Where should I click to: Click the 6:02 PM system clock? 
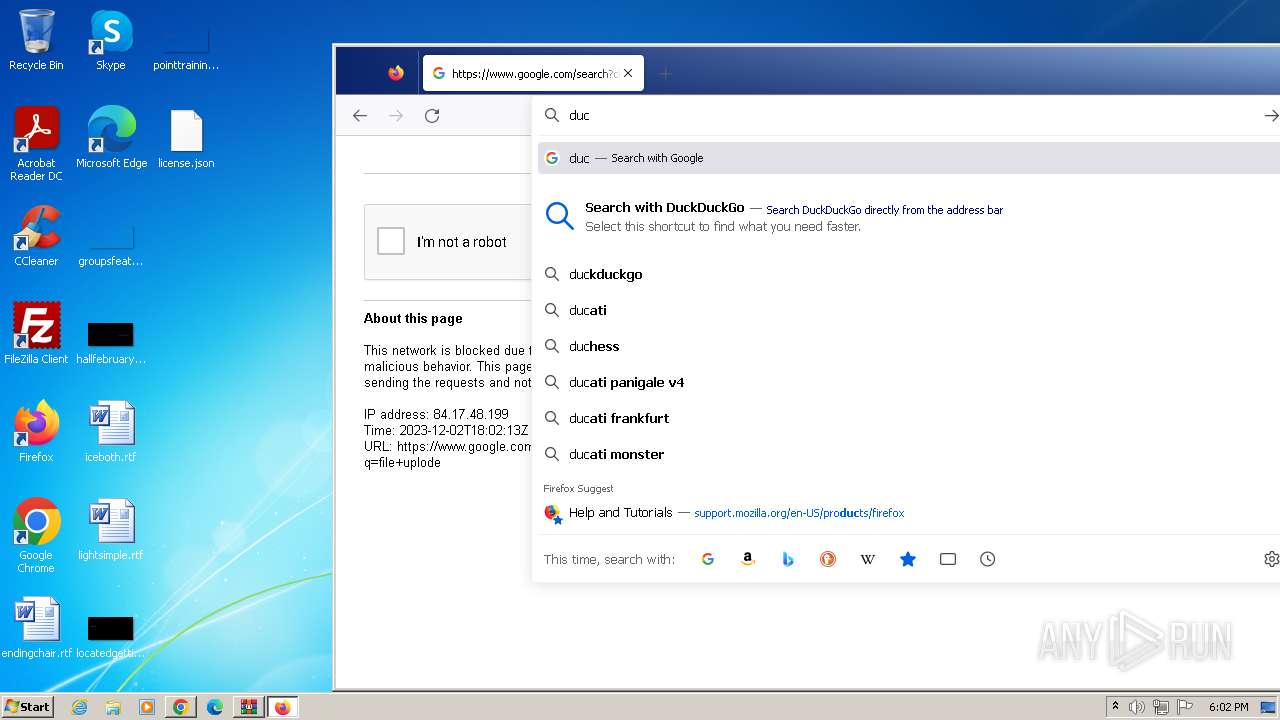[1228, 707]
